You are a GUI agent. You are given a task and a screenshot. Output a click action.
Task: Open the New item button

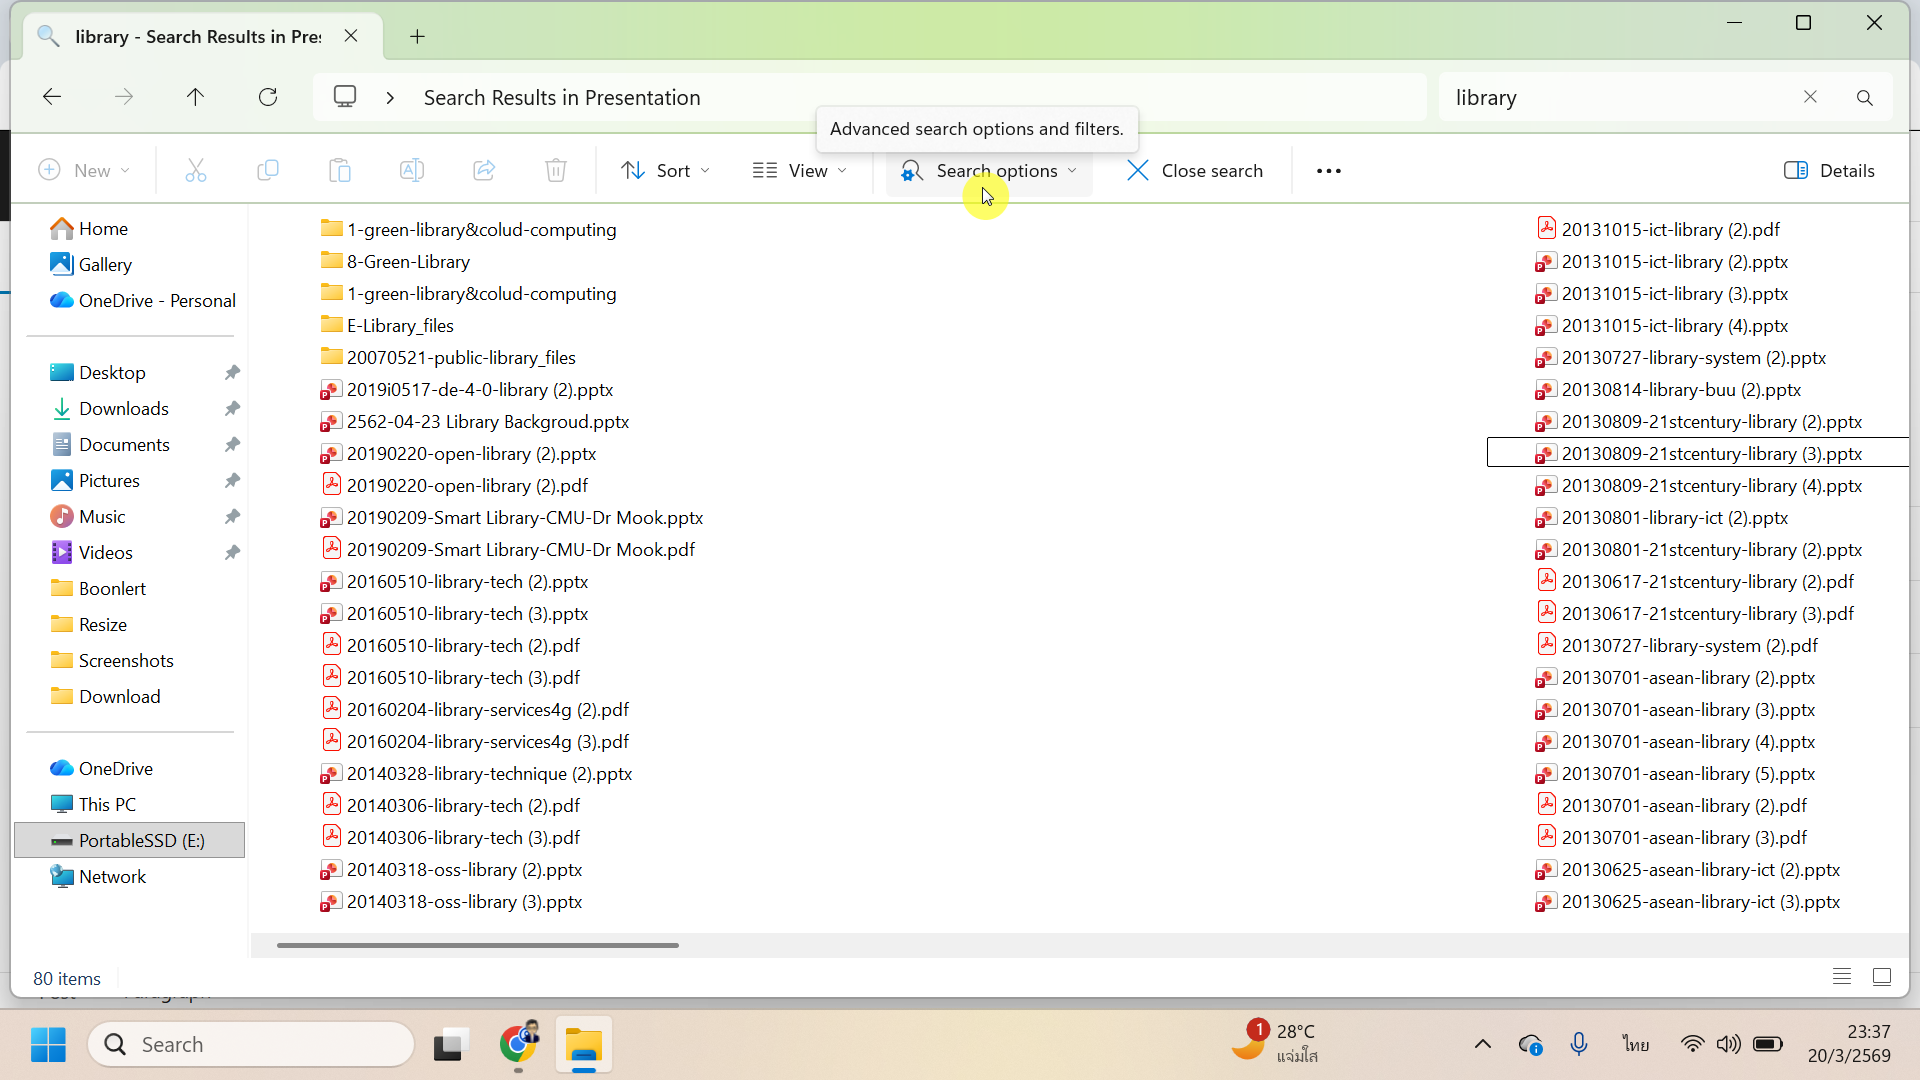pos(84,171)
